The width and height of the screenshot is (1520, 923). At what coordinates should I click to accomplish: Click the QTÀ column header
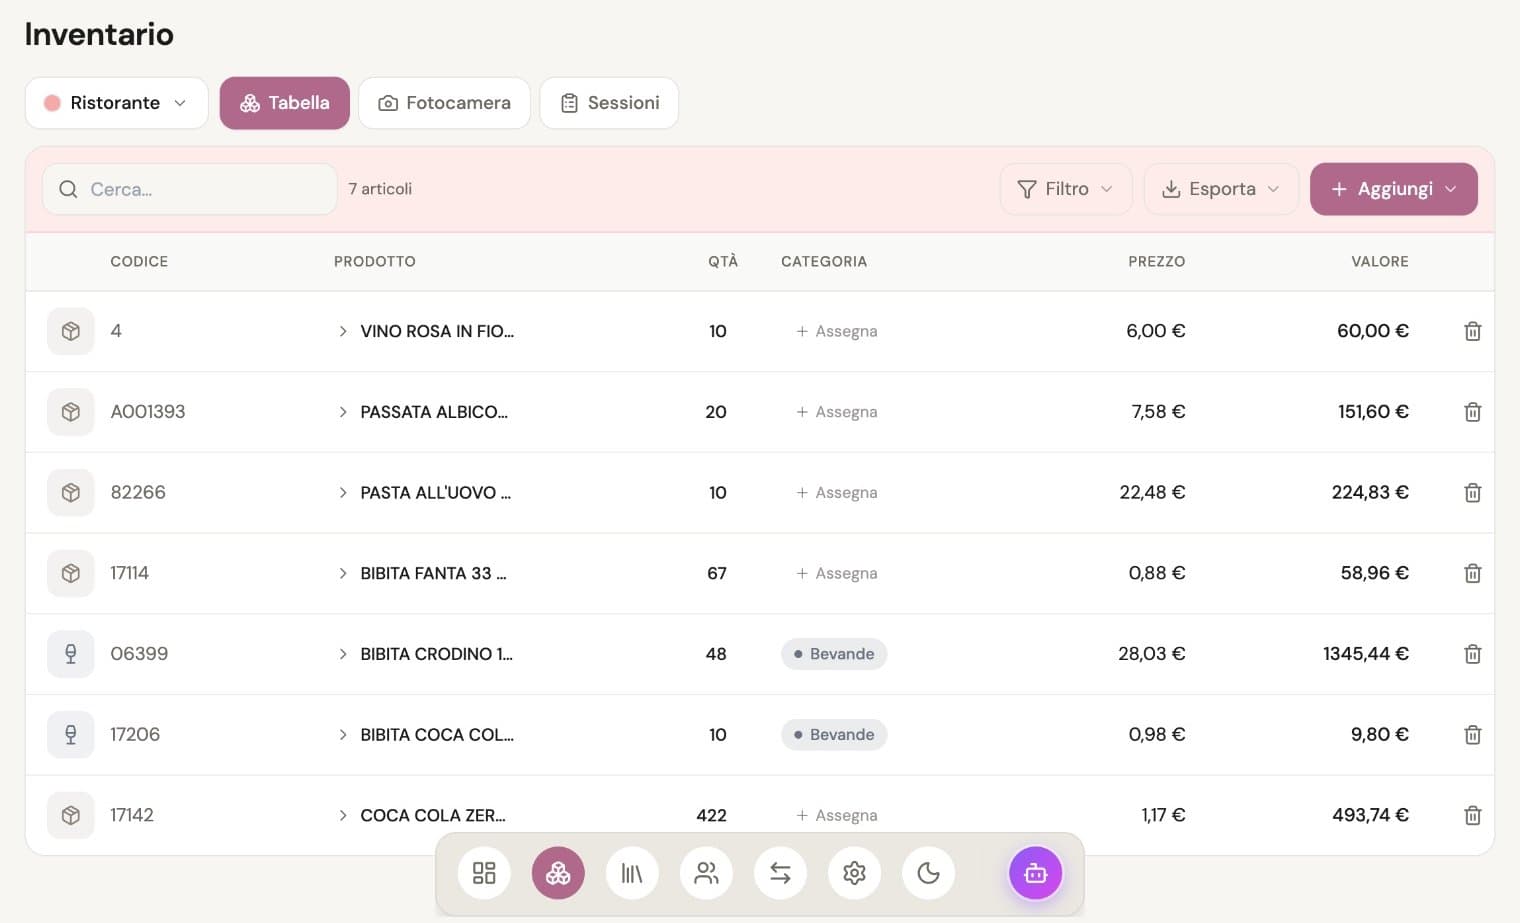point(723,261)
